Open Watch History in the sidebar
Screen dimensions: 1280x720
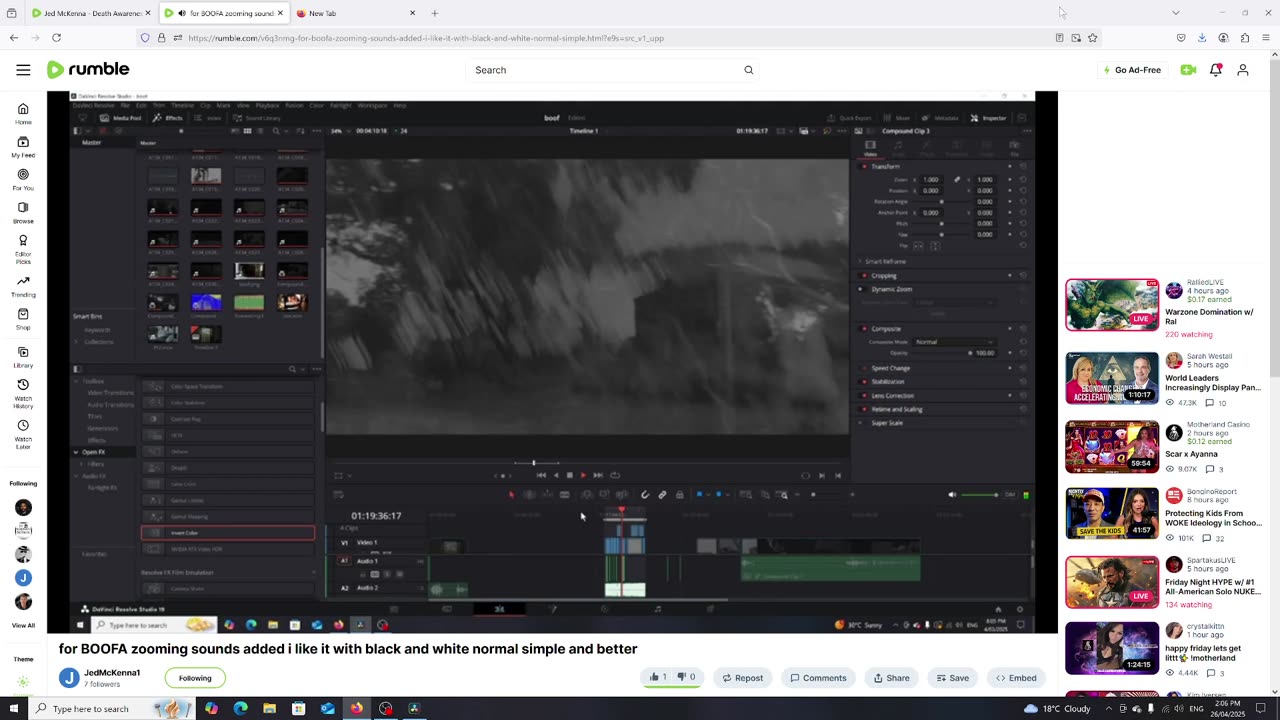23,394
